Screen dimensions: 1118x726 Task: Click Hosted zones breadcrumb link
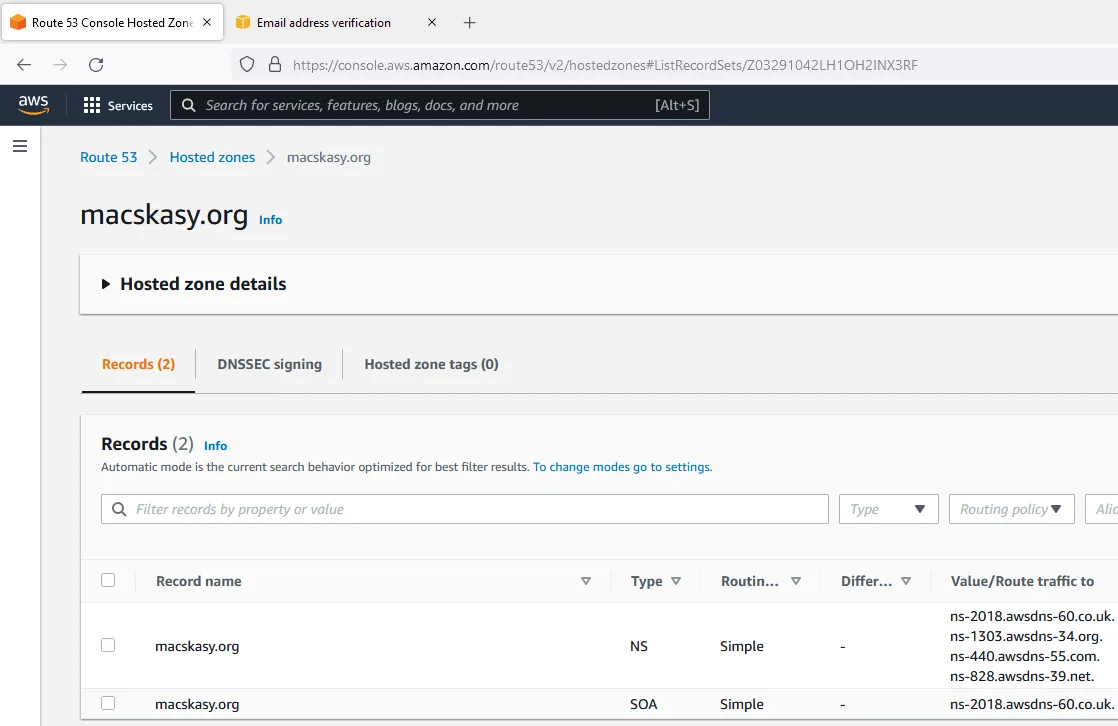(x=212, y=158)
